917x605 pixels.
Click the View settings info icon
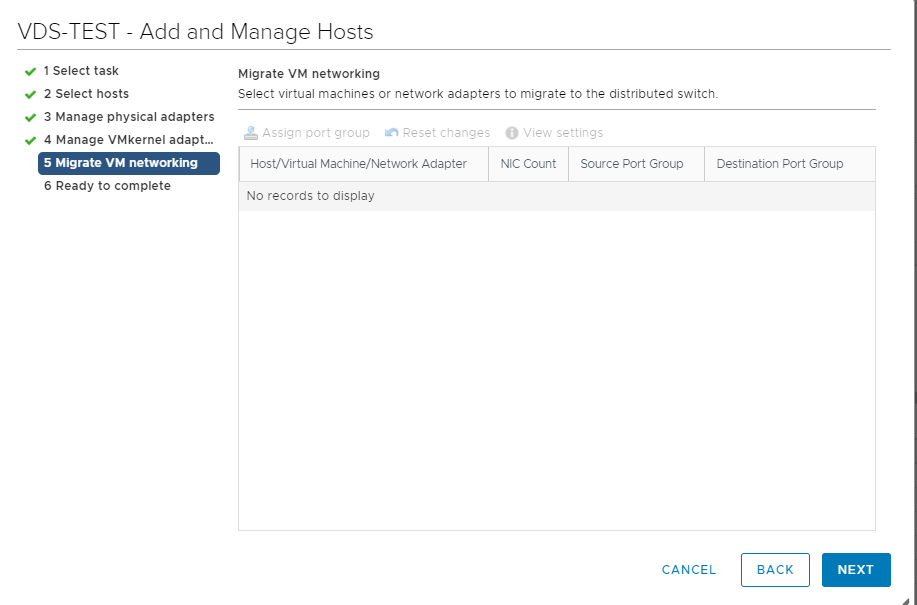(x=512, y=133)
